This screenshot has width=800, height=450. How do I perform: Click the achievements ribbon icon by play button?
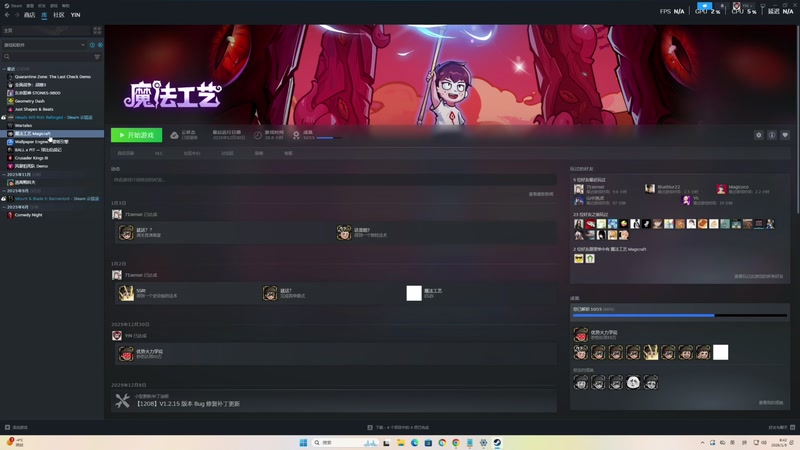(296, 135)
